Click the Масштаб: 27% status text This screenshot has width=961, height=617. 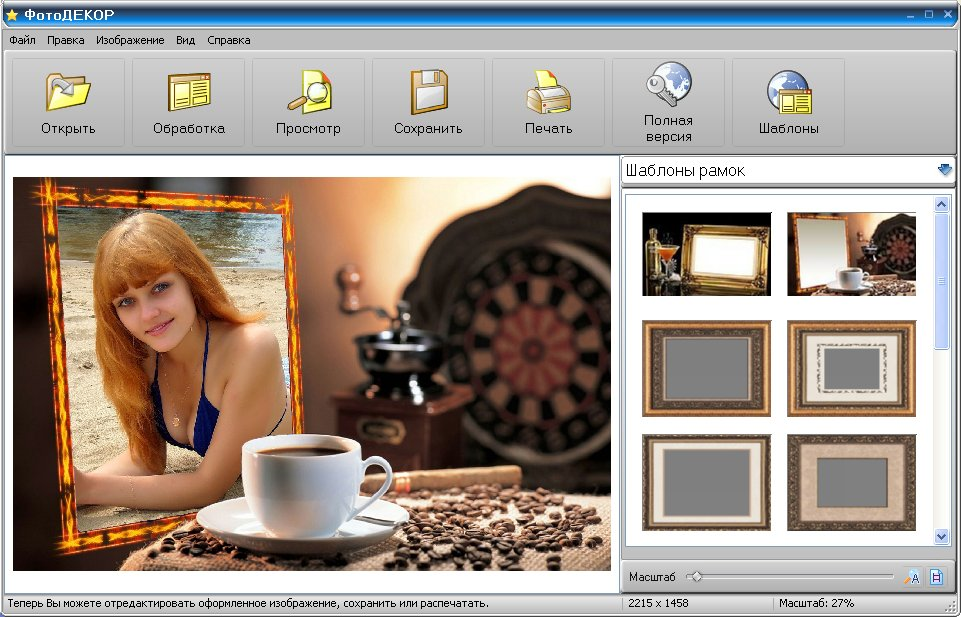click(x=816, y=603)
